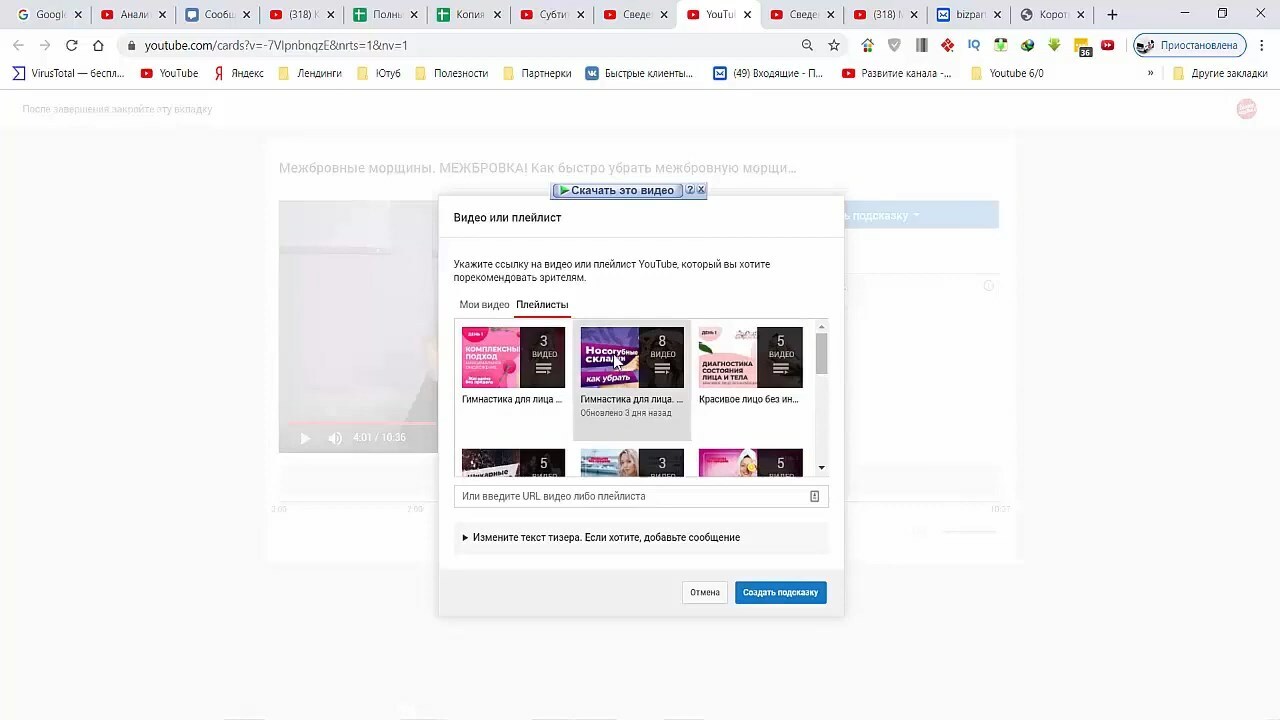Mute the video preview sound
This screenshot has width=1280, height=720.
tap(335, 437)
